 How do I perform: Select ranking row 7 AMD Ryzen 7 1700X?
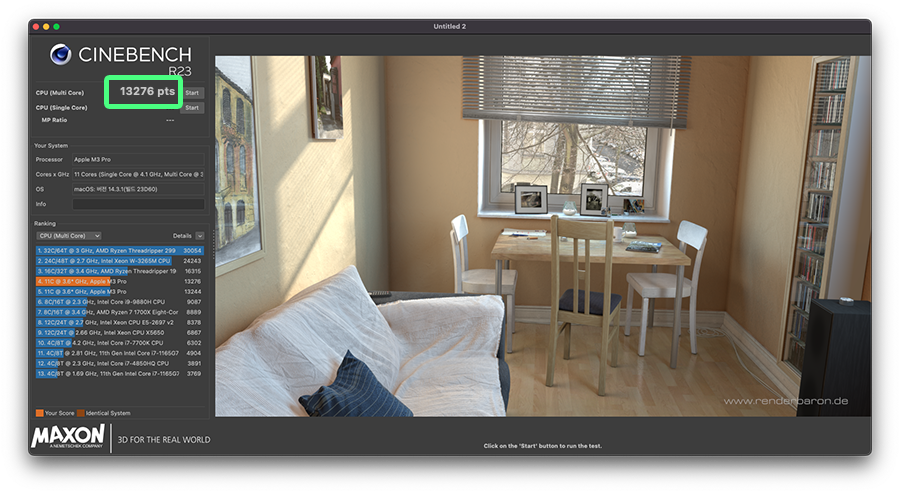tap(119, 312)
